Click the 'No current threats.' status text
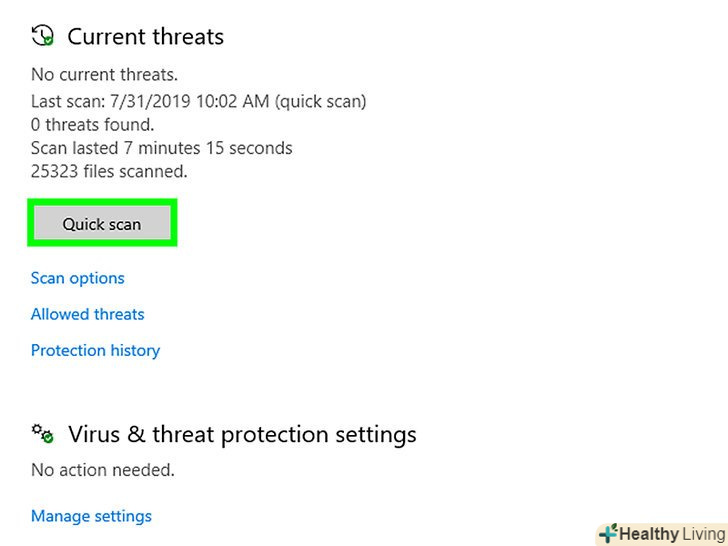The height and width of the screenshot is (546, 728). tap(105, 74)
